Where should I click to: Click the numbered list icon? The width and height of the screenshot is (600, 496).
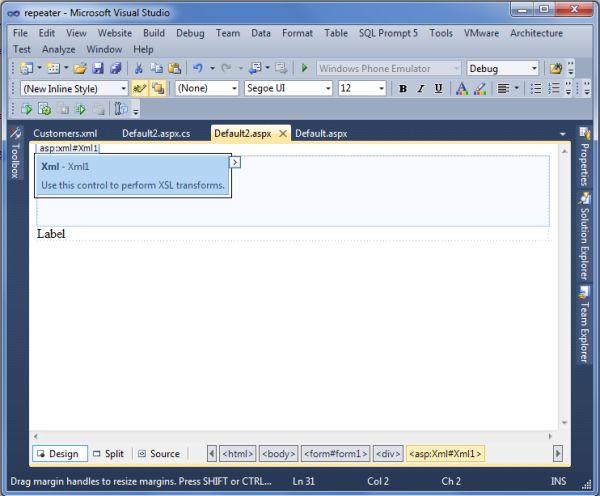coord(554,89)
